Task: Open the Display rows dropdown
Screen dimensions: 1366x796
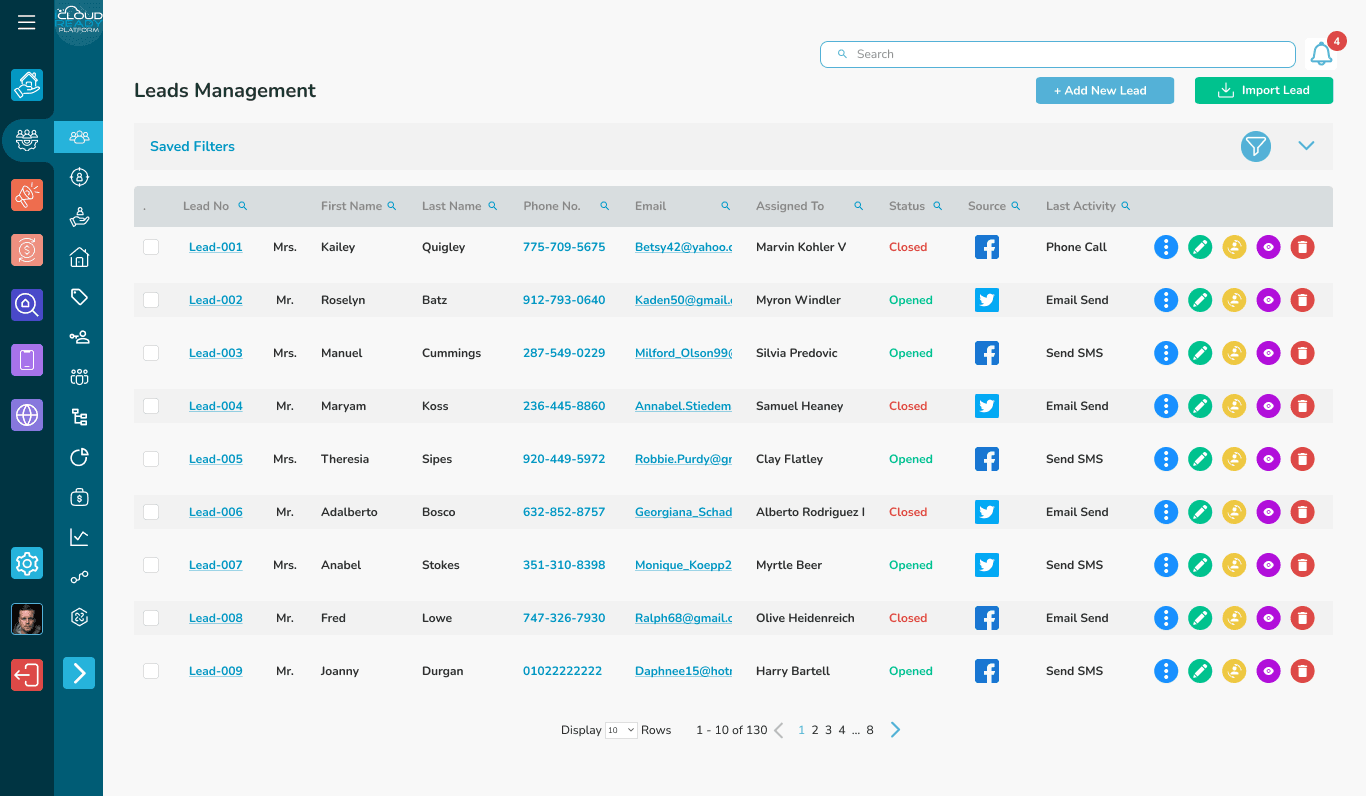Action: click(x=621, y=729)
